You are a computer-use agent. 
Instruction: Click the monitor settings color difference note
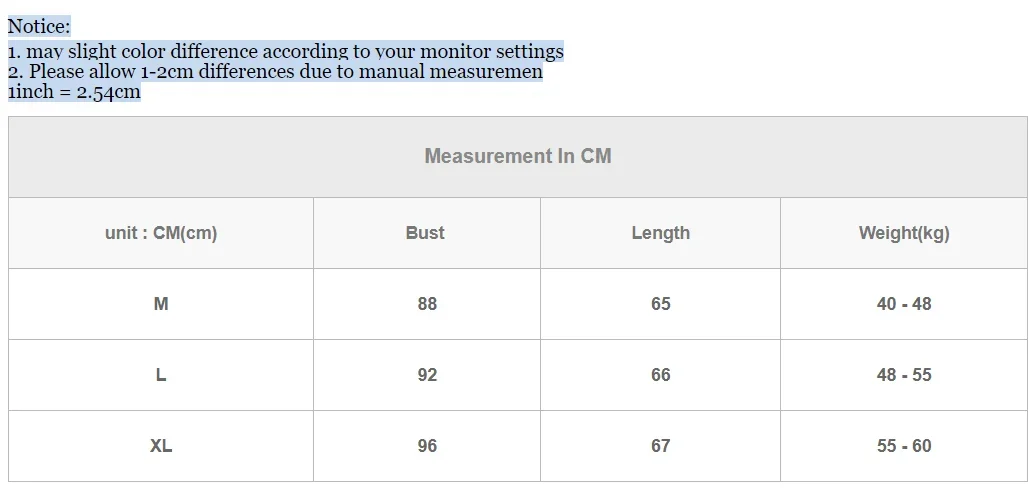click(x=285, y=51)
